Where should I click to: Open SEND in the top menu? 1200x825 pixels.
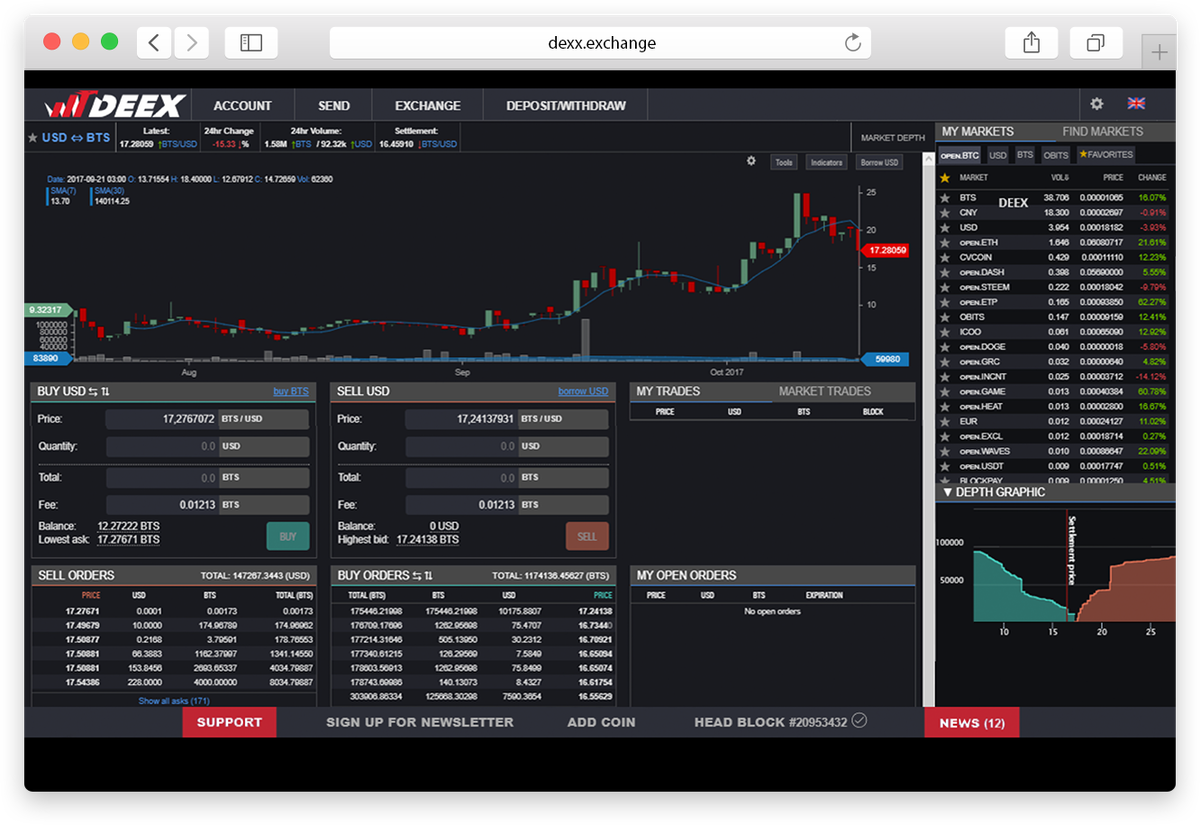[334, 105]
